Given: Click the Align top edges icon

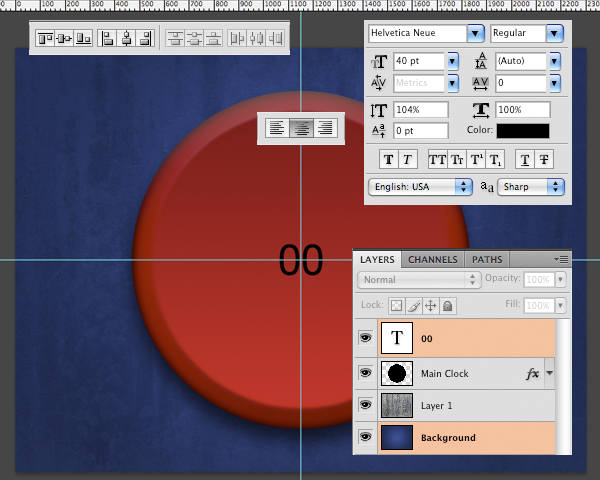Looking at the screenshot, I should [45, 39].
